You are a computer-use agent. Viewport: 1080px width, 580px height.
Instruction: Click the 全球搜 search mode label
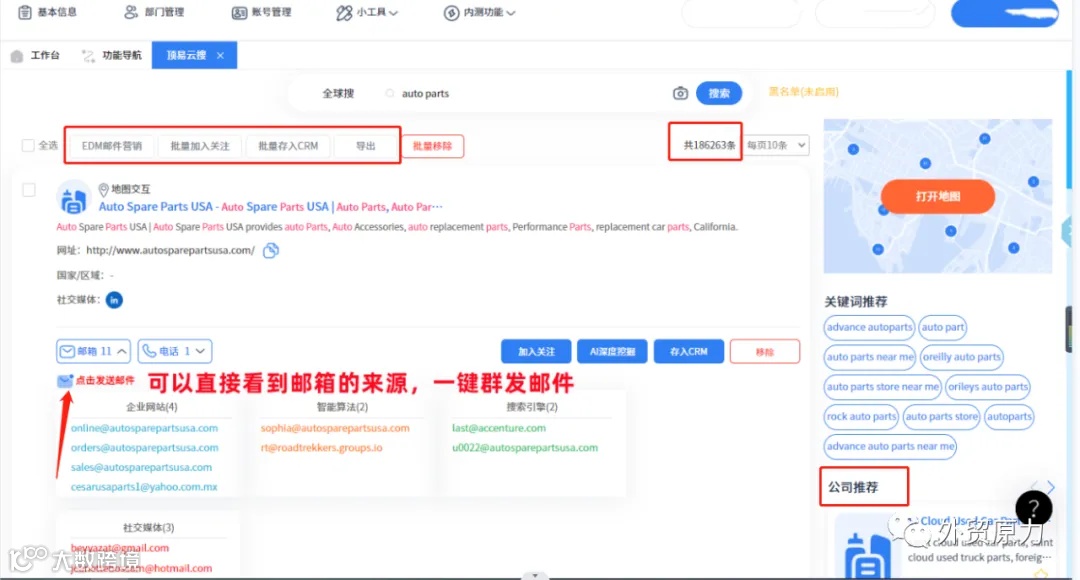click(x=338, y=93)
